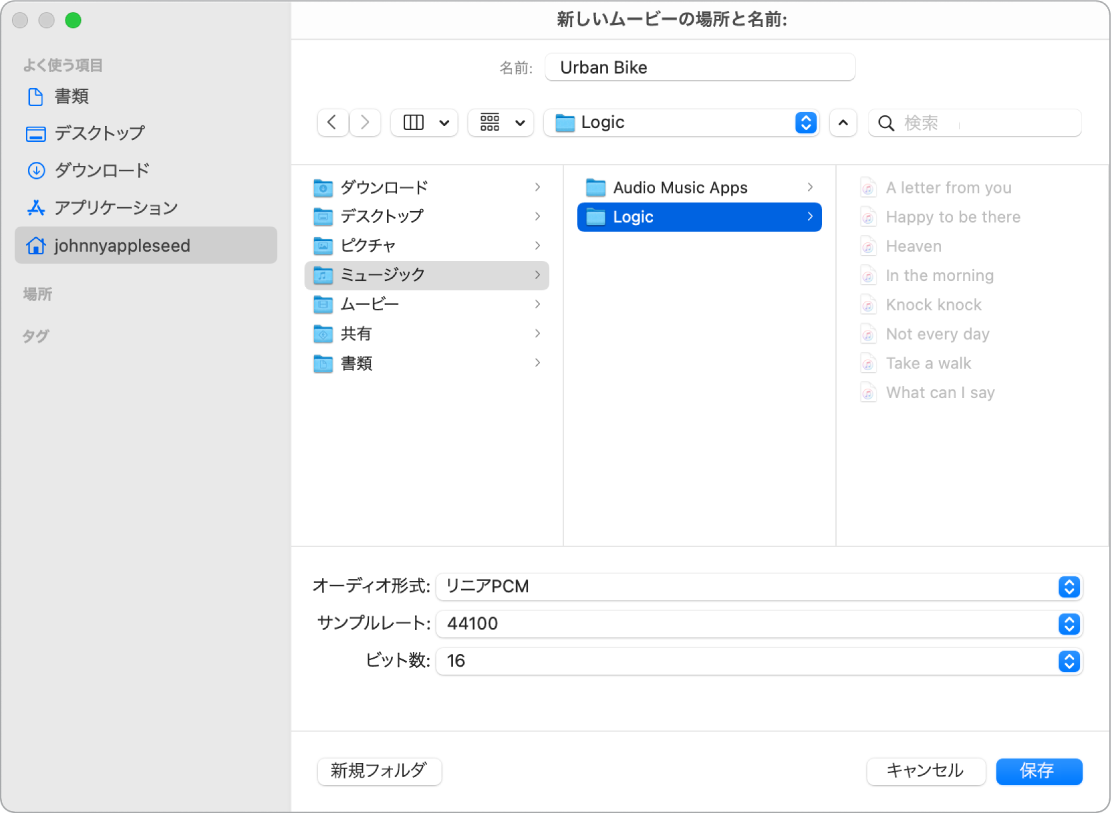Click the Urban Bike name field
1112x814 pixels.
click(x=699, y=67)
